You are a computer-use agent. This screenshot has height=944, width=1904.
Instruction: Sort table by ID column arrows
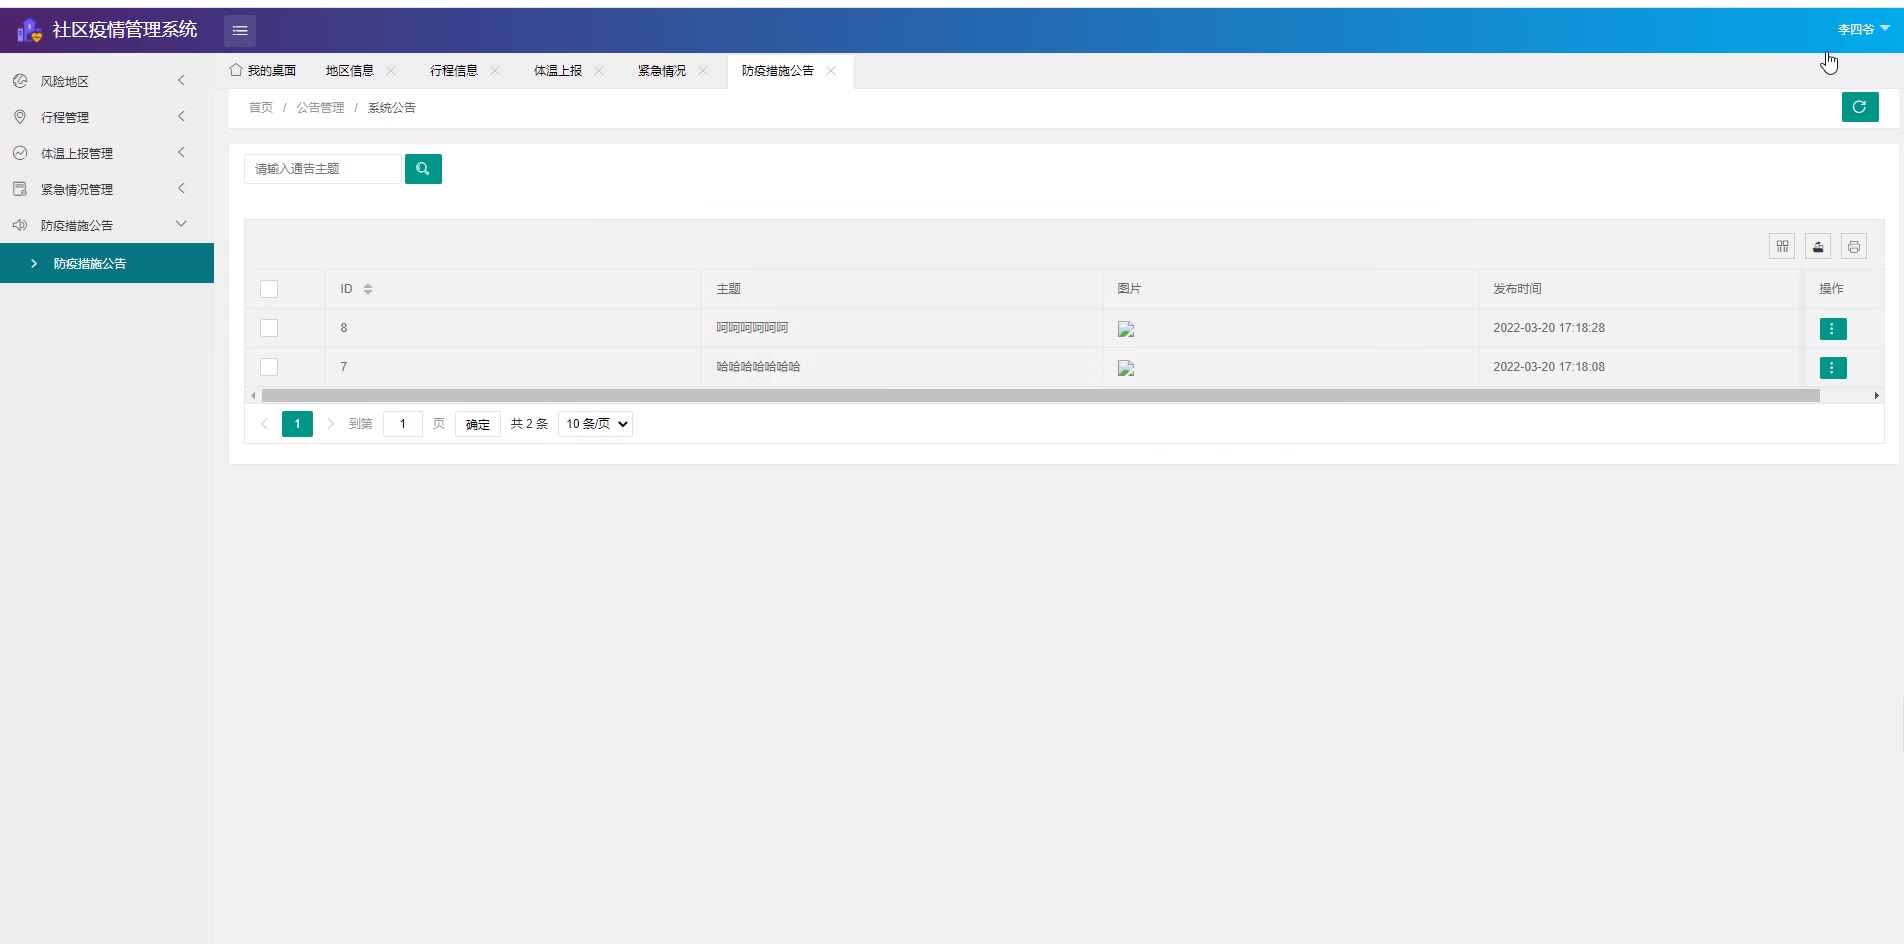pyautogui.click(x=368, y=289)
